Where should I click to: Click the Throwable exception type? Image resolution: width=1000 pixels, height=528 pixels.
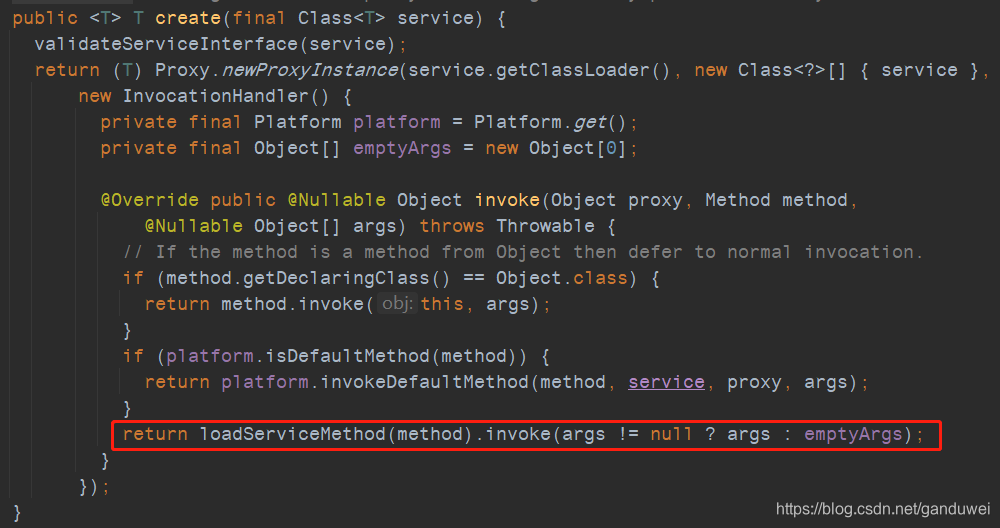[545, 226]
